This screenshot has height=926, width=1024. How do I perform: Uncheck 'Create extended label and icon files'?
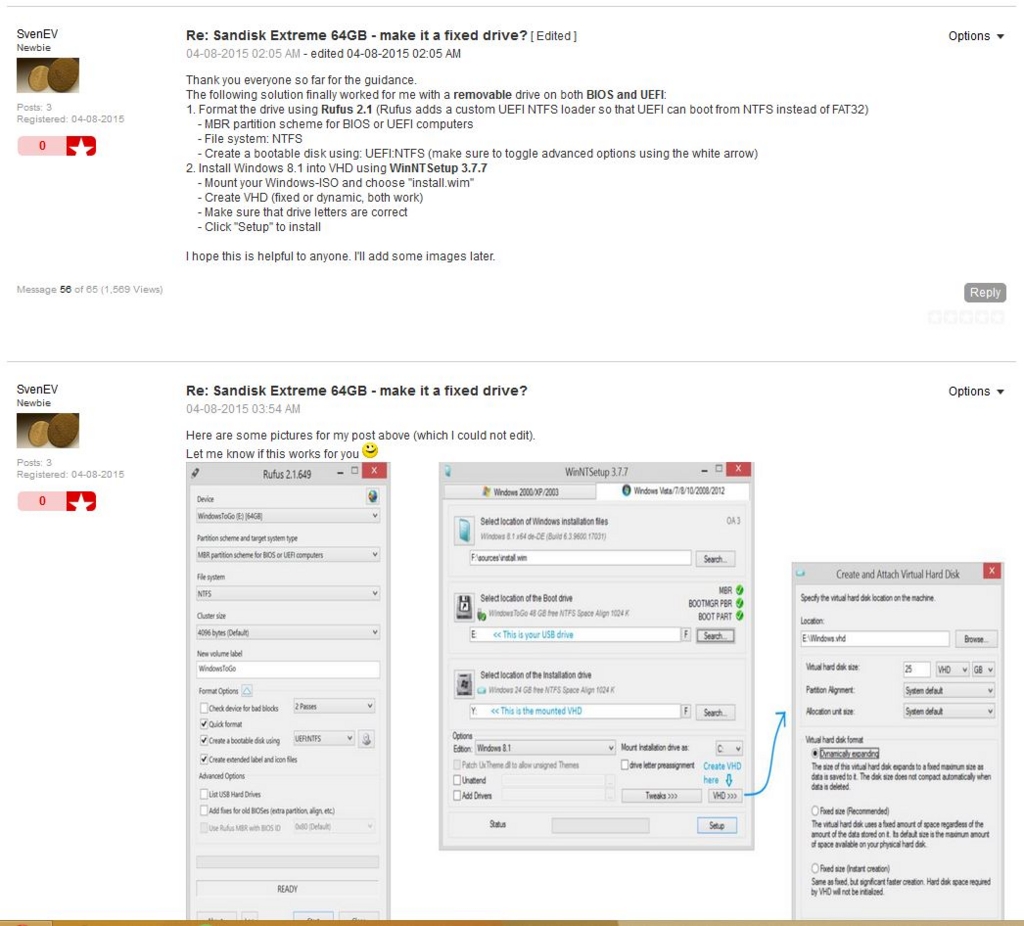pos(204,759)
